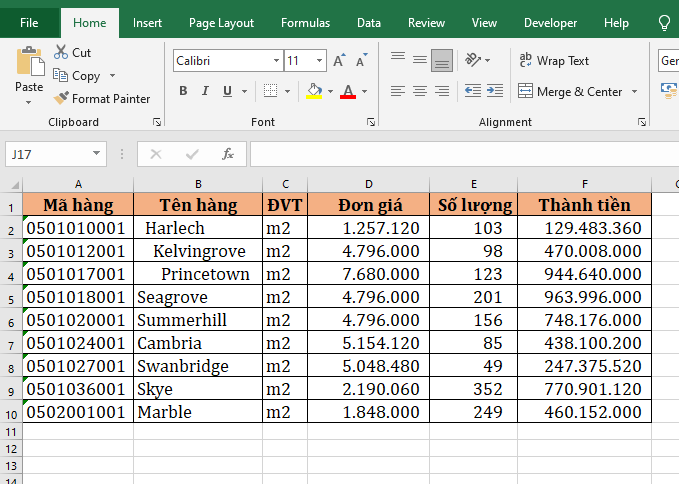
Task: Toggle Italic formatting
Action: point(206,92)
